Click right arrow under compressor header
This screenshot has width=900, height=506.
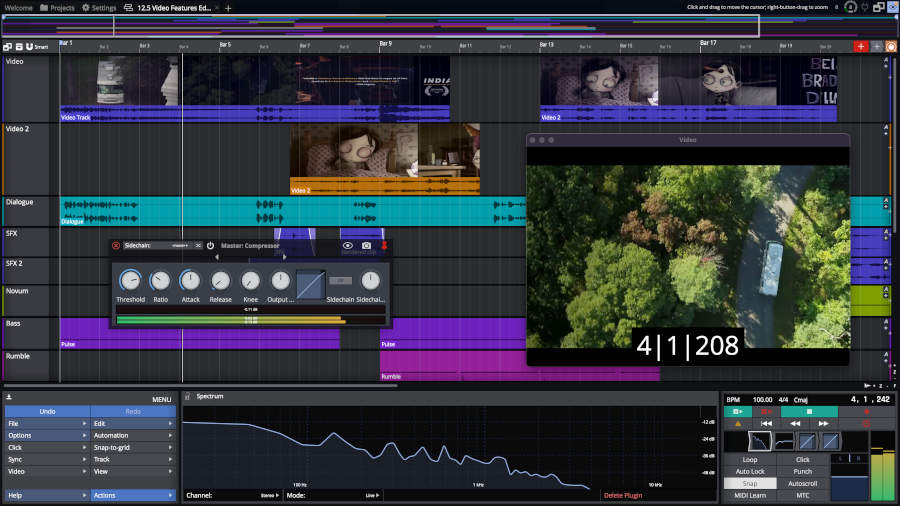(284, 257)
